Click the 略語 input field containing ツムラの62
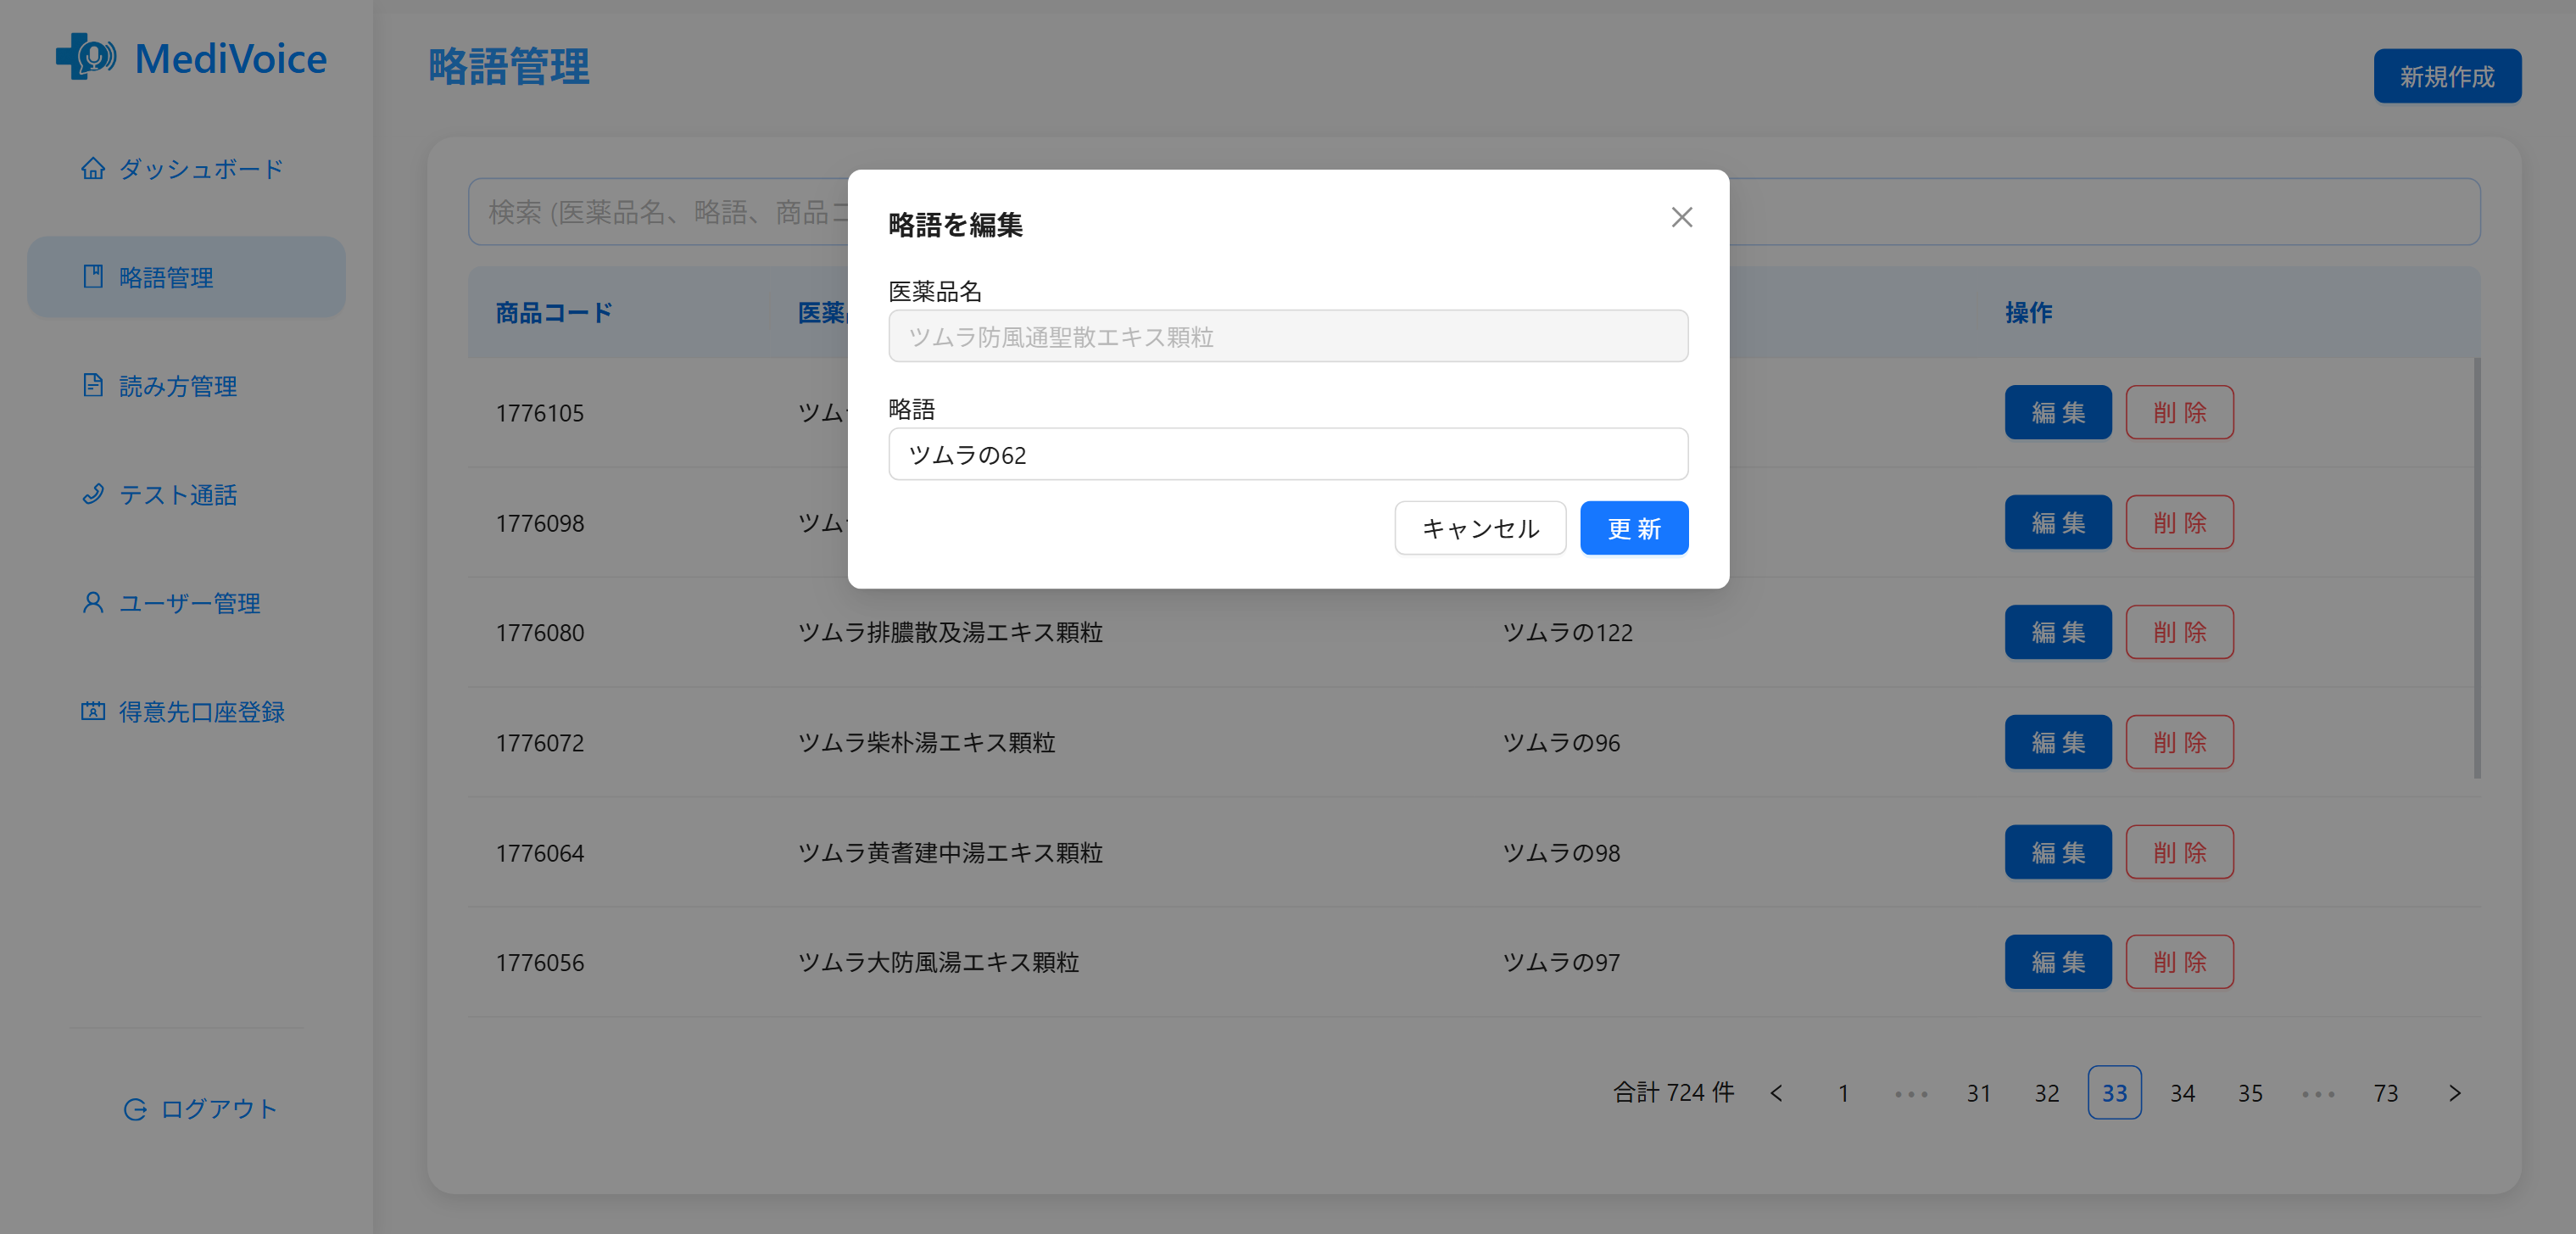Image resolution: width=2576 pixels, height=1234 pixels. [x=1288, y=454]
